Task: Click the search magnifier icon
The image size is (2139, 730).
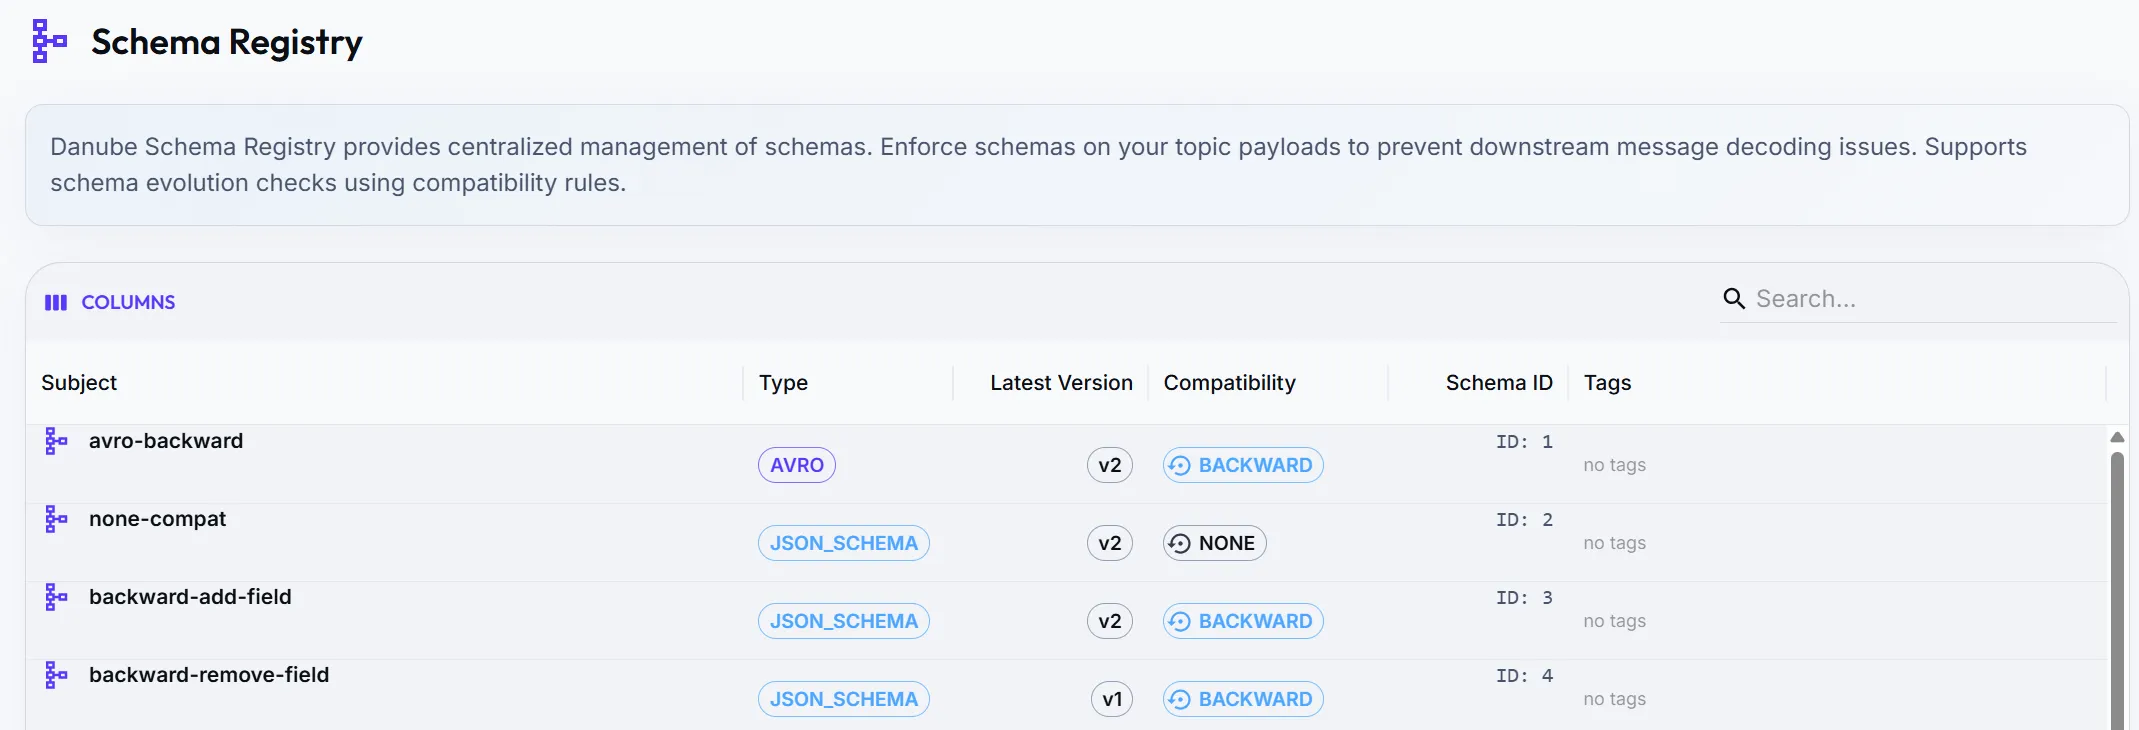Action: point(1734,299)
